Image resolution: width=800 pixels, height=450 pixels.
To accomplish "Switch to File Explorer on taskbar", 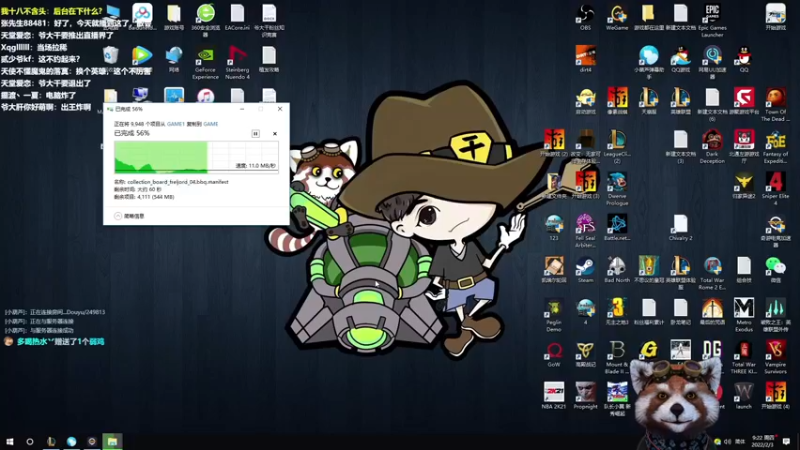I will coord(112,441).
